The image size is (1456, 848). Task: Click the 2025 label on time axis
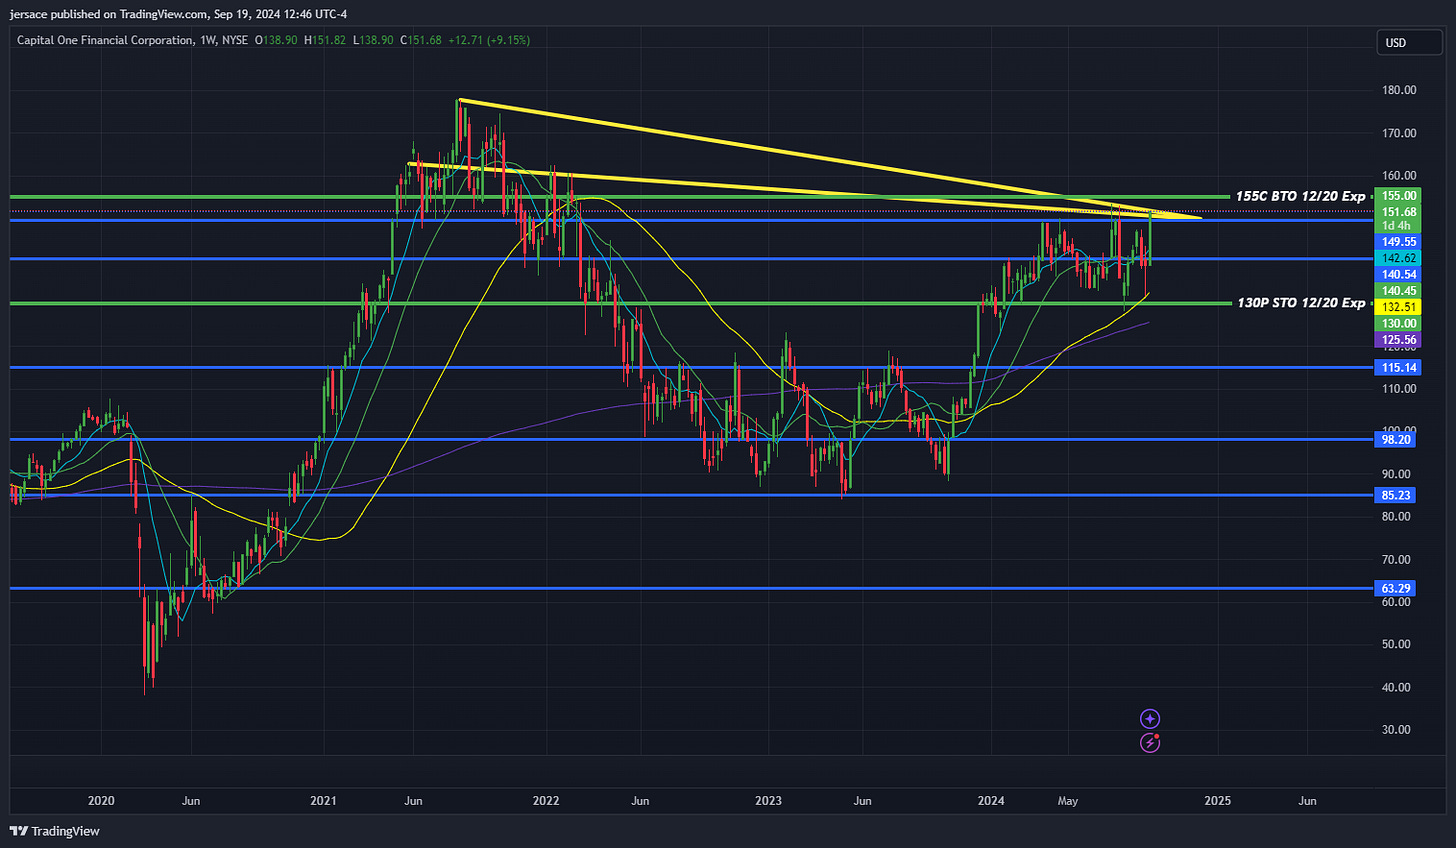tap(1217, 801)
